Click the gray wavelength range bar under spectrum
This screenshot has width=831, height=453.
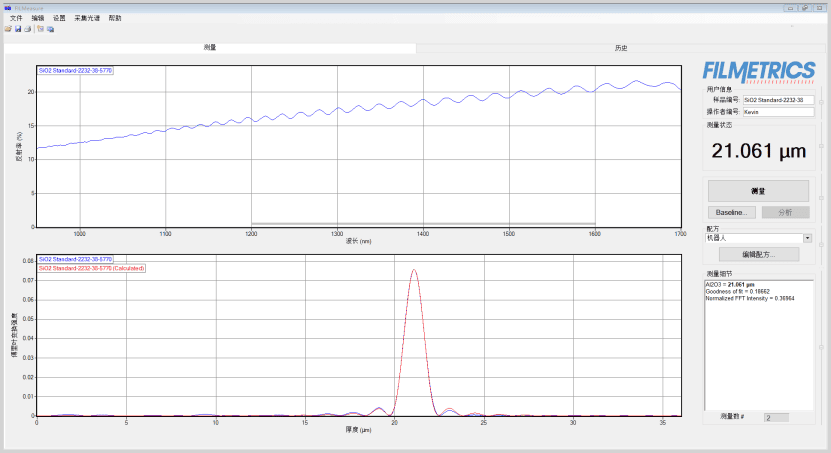(x=423, y=224)
